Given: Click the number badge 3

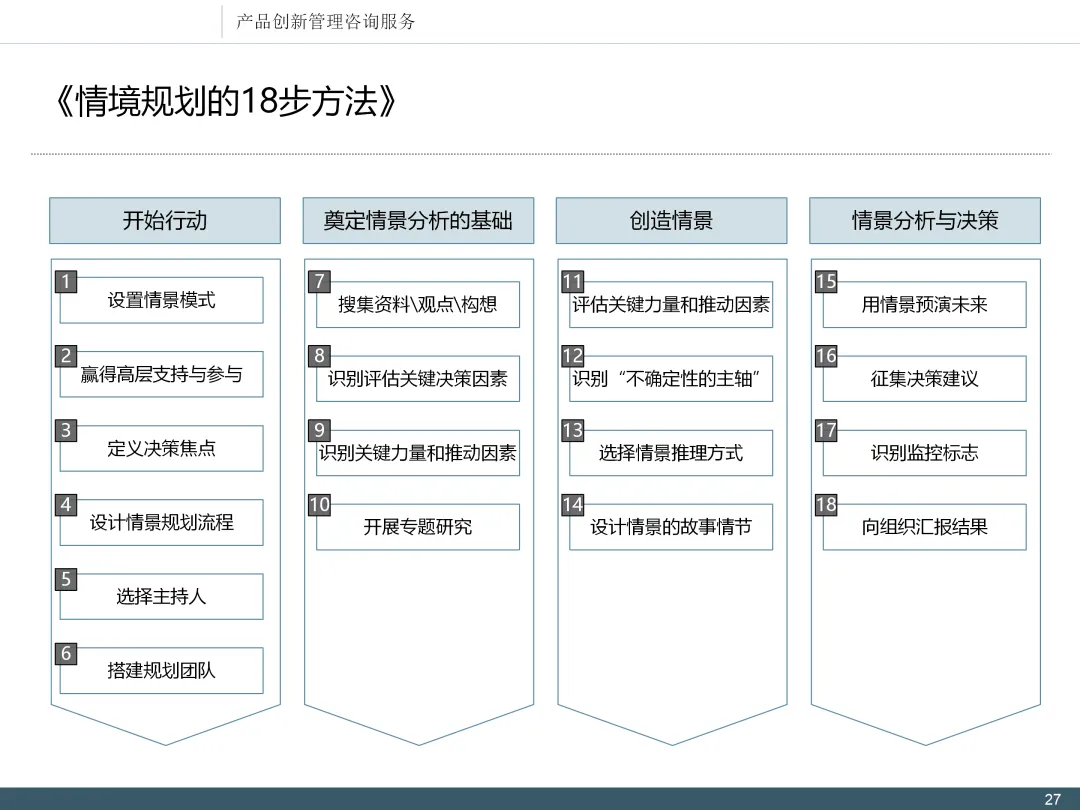Looking at the screenshot, I should tap(66, 430).
